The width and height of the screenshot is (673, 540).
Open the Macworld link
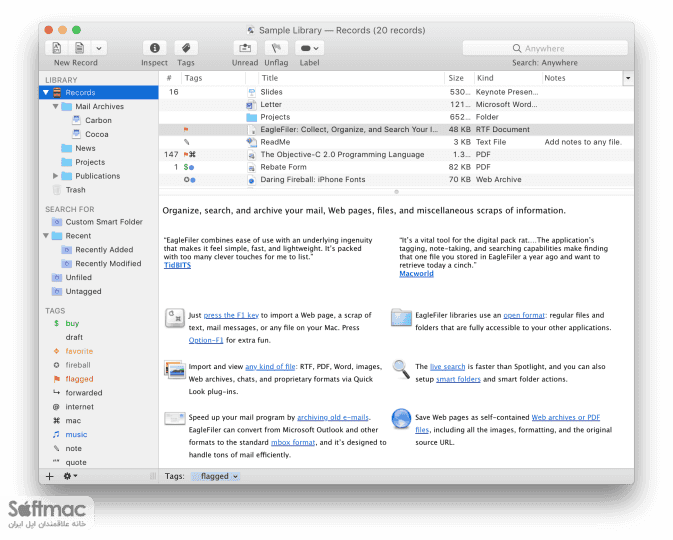[416, 274]
